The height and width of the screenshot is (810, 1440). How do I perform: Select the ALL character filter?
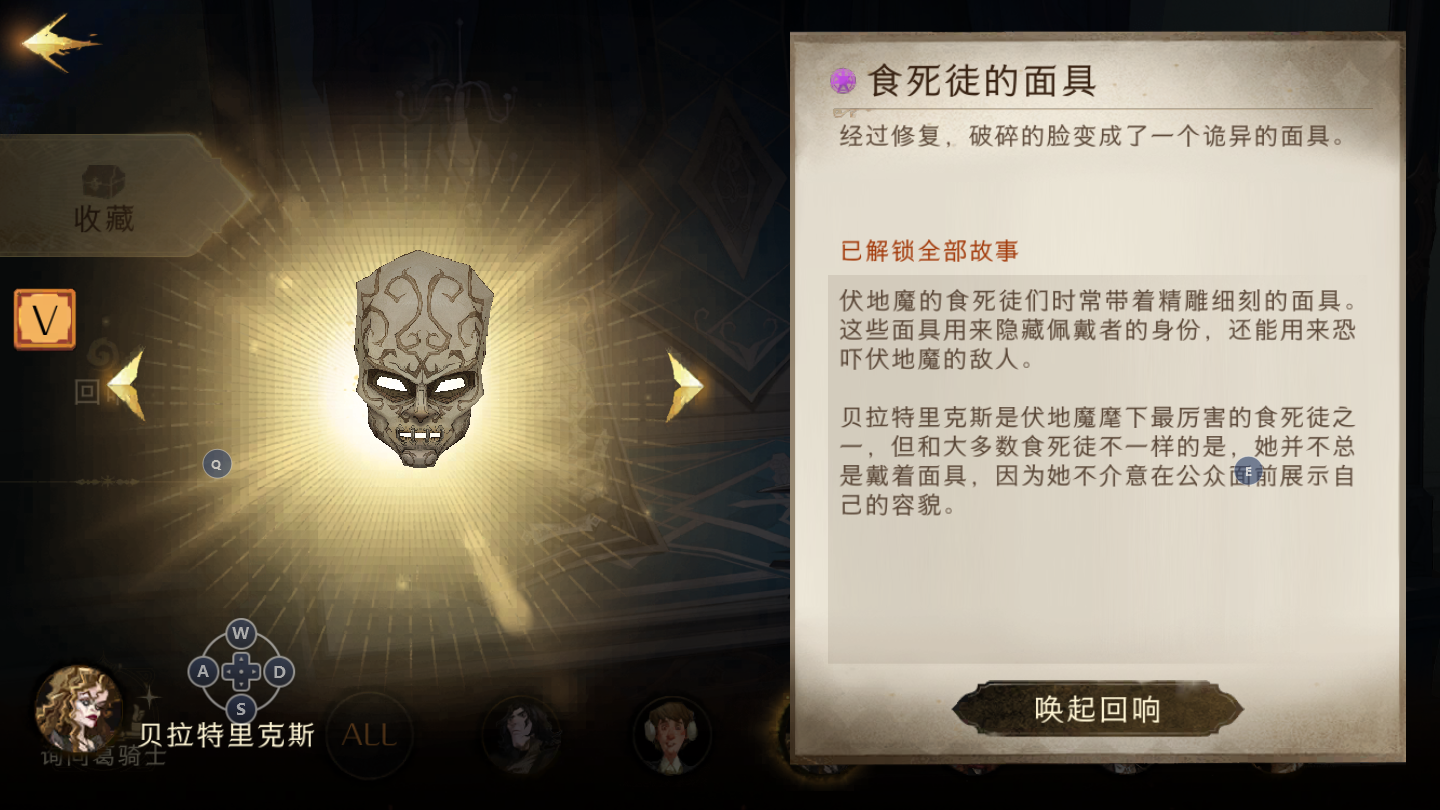pos(369,736)
